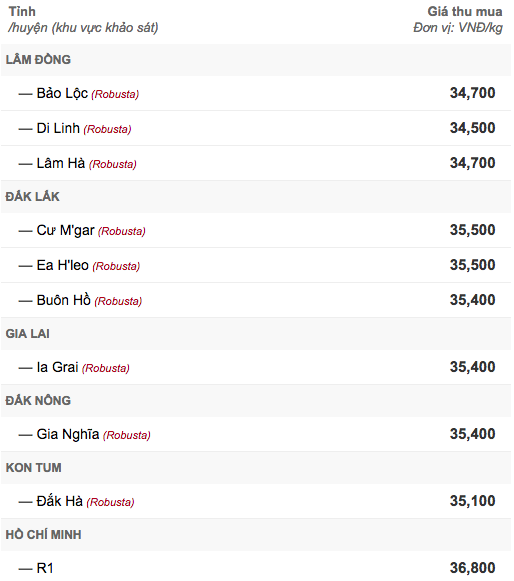The height and width of the screenshot is (581, 514).
Task: Click the Tỉnh column header
Action: click(22, 11)
